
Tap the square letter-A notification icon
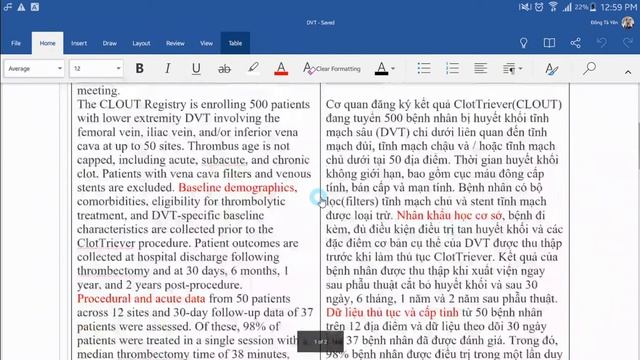point(35,7)
